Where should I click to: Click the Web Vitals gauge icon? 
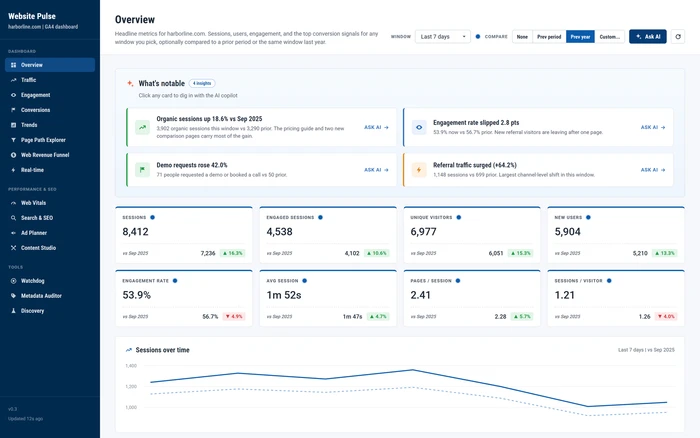tap(13, 203)
